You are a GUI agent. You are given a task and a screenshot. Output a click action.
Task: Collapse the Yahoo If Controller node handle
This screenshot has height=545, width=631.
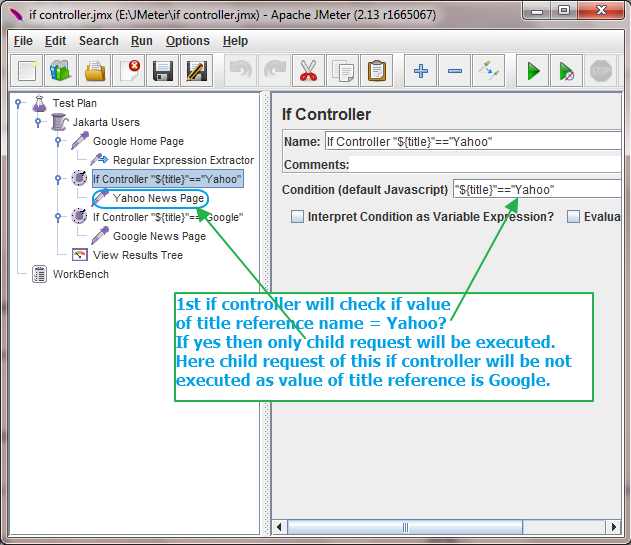click(58, 178)
